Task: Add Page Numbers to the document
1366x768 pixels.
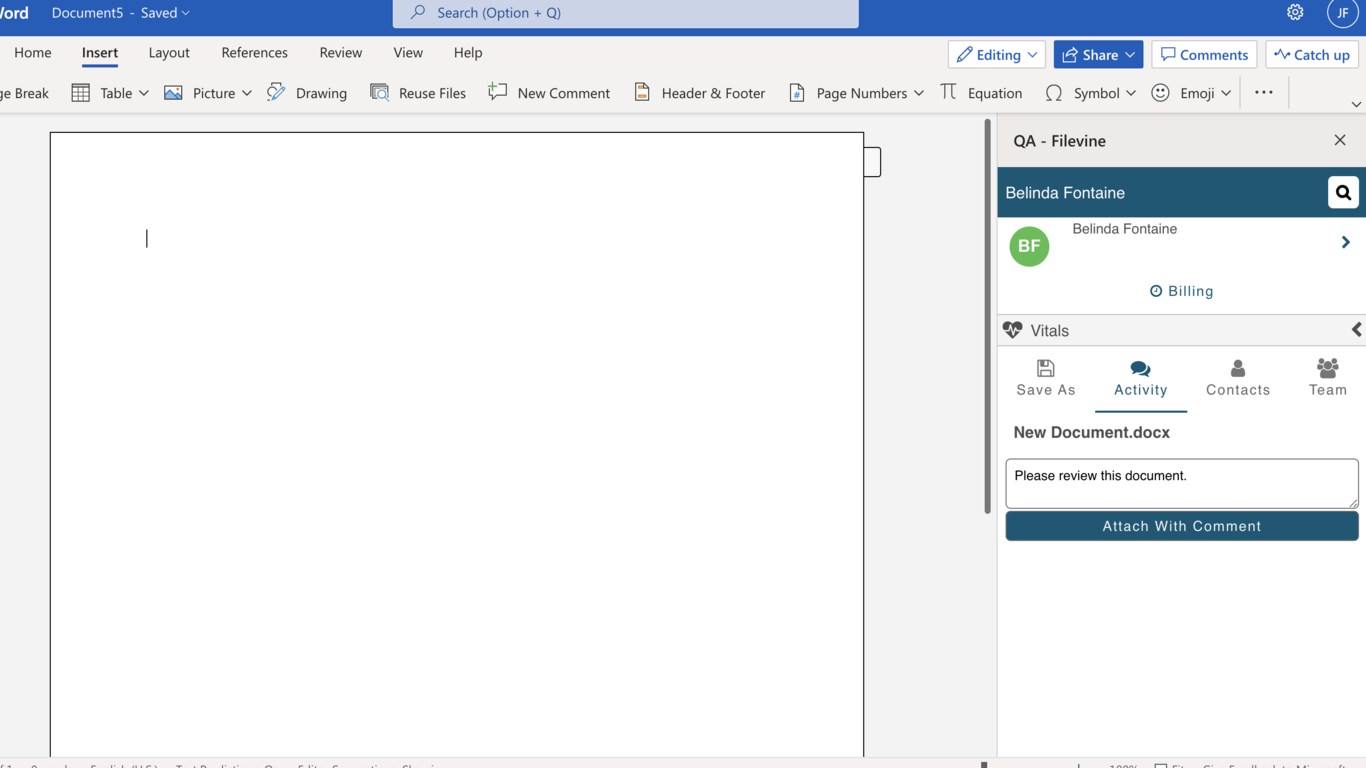Action: pyautogui.click(x=848, y=93)
